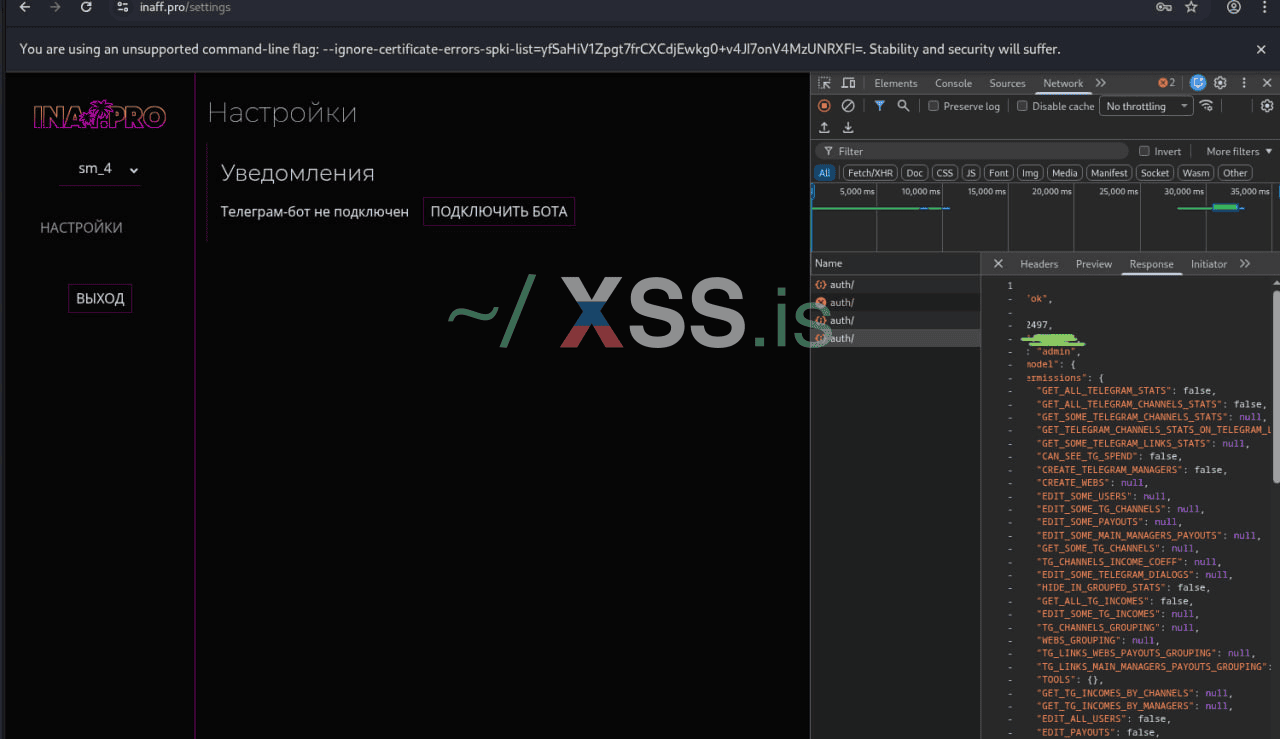Switch to the Elements panel
1280x739 pixels.
[x=896, y=83]
